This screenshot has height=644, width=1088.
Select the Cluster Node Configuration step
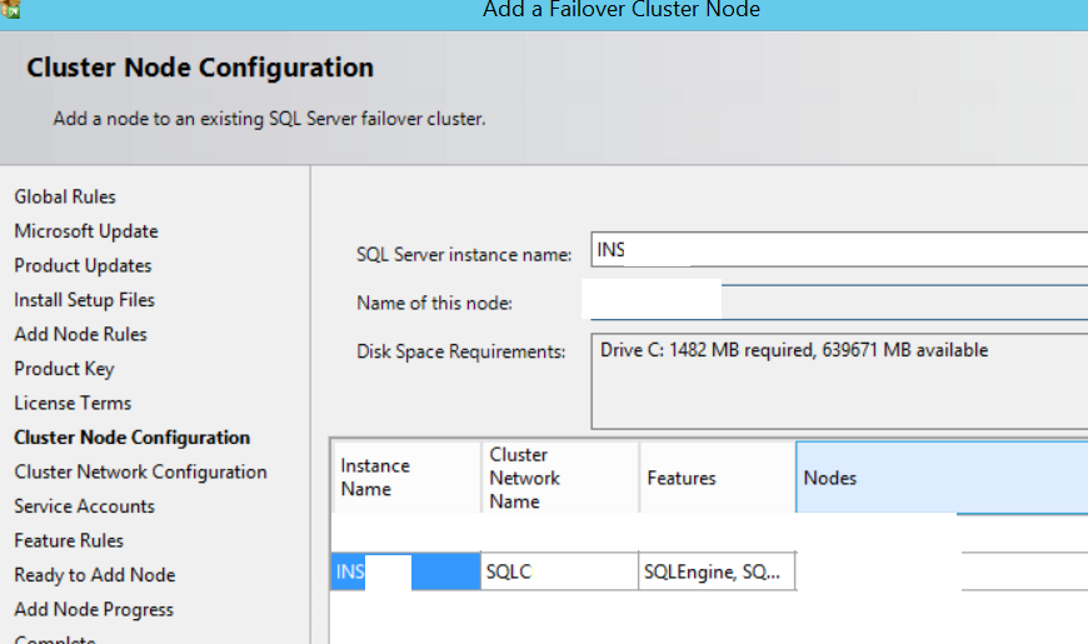tap(132, 437)
